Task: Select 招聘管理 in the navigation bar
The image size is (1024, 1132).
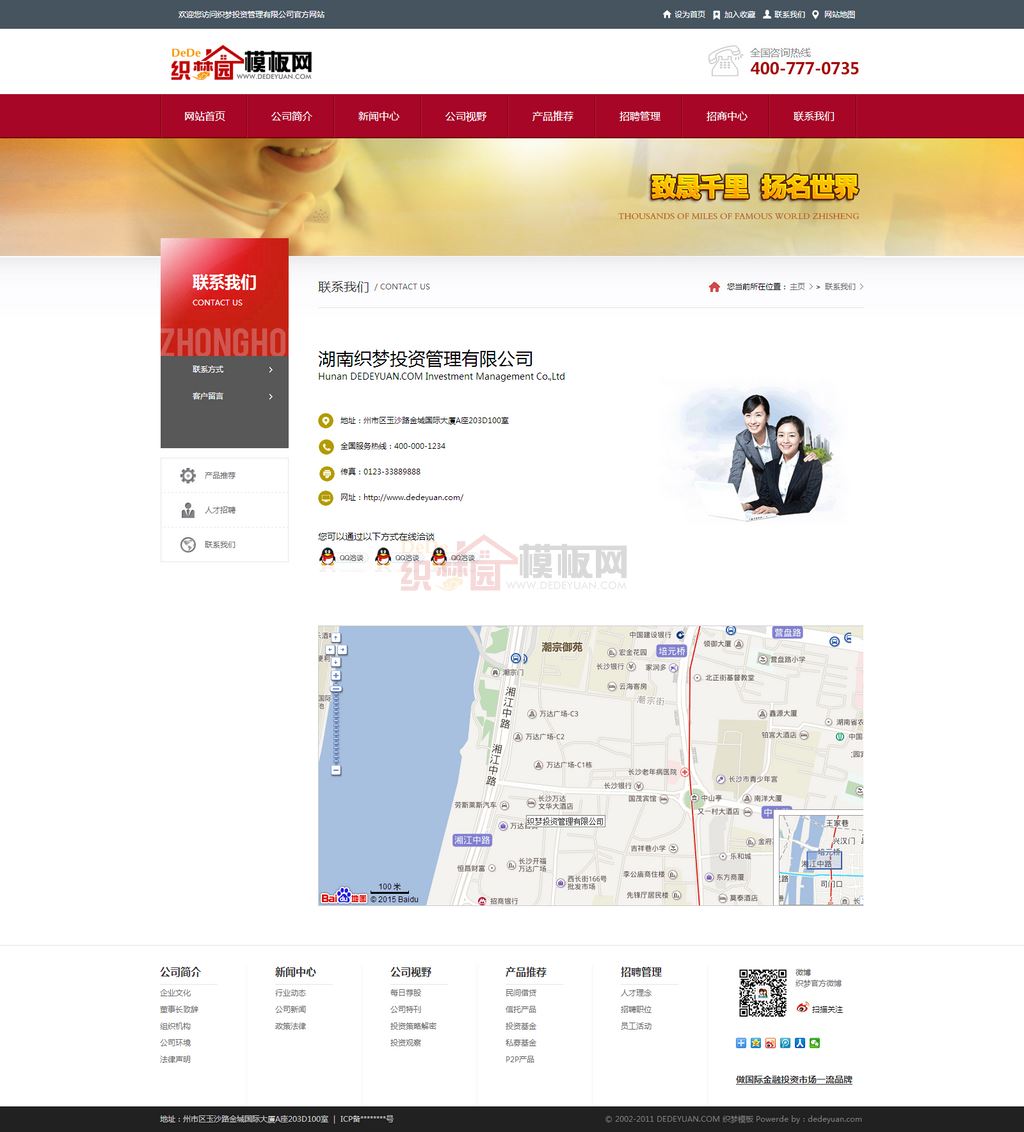Action: click(x=640, y=116)
